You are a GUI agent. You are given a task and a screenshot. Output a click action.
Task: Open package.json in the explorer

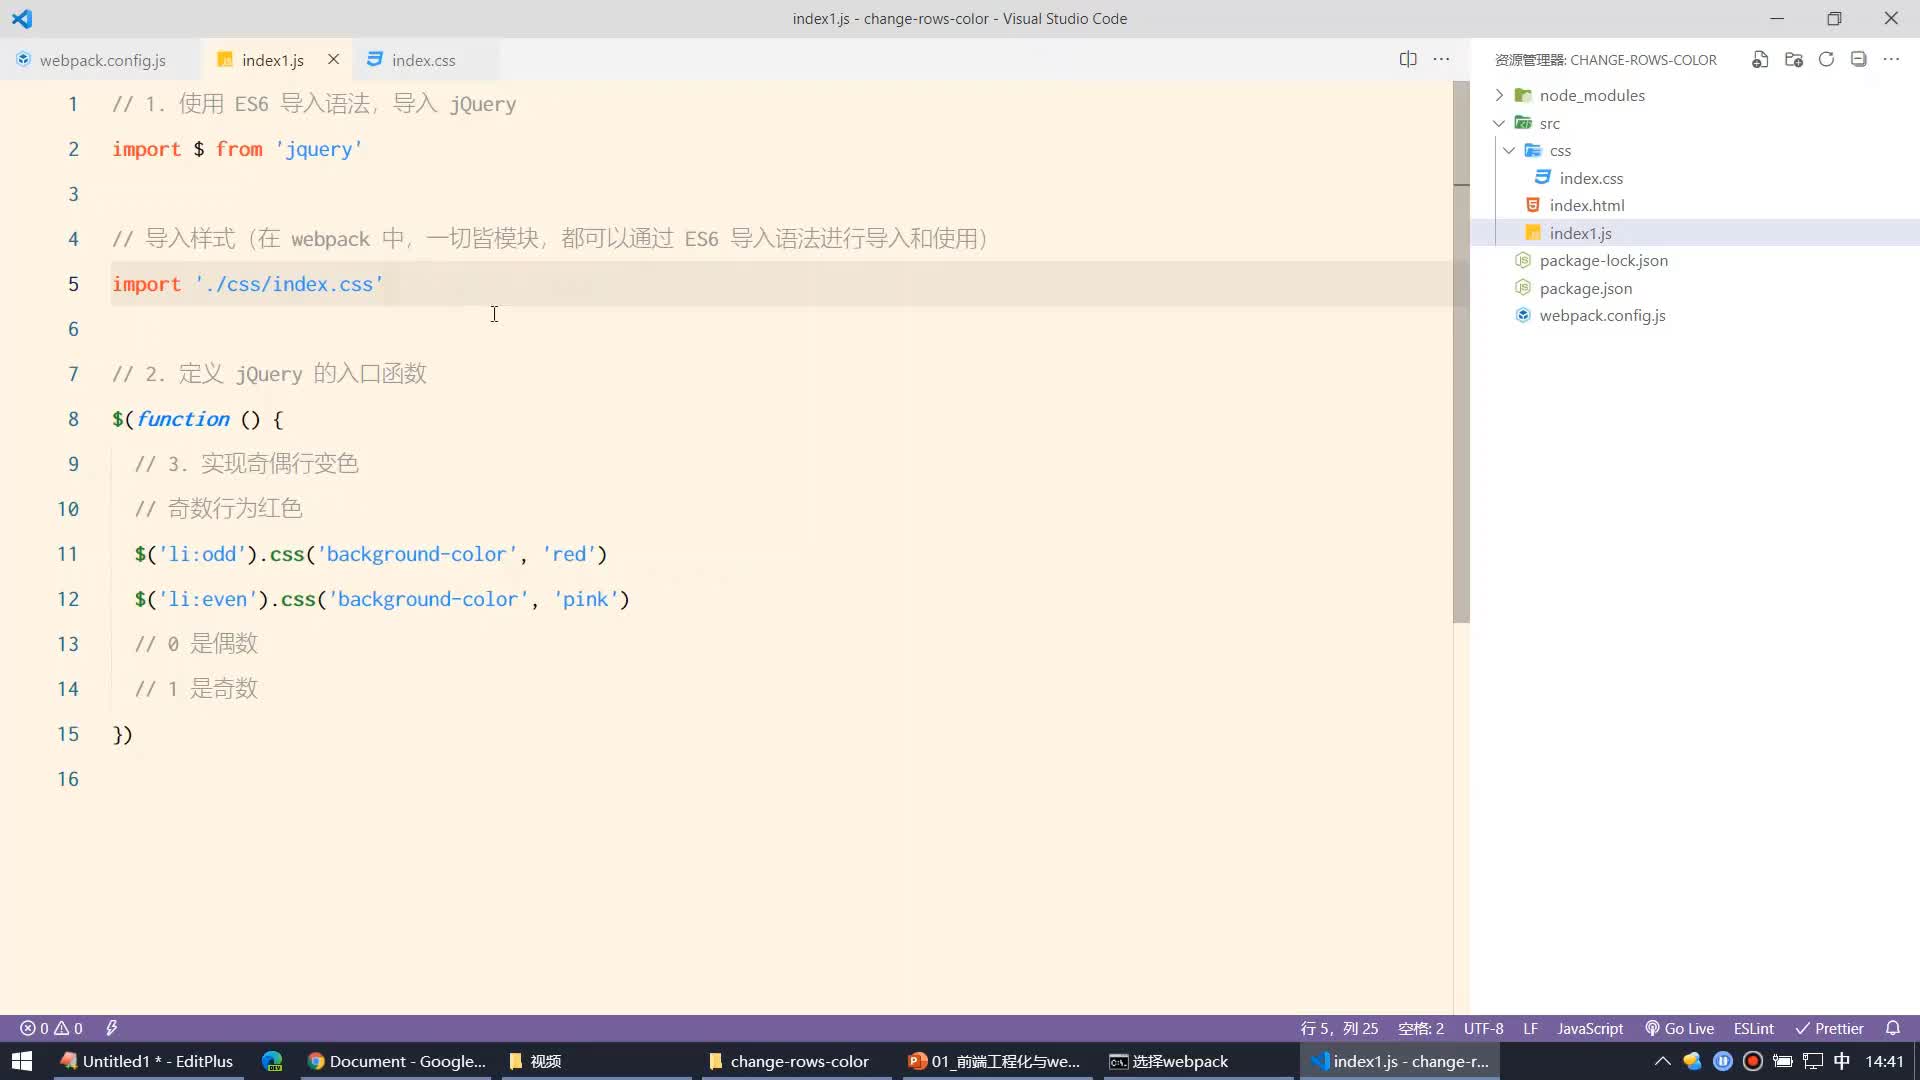pyautogui.click(x=1586, y=287)
